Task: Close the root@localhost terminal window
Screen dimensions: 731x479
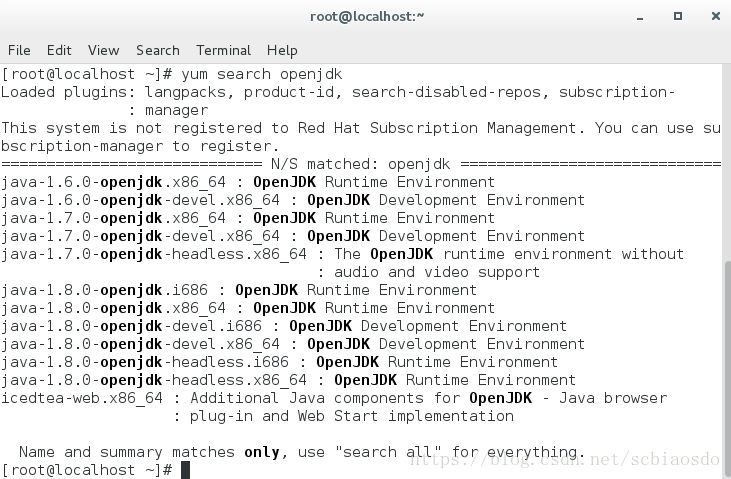Action: click(x=716, y=16)
